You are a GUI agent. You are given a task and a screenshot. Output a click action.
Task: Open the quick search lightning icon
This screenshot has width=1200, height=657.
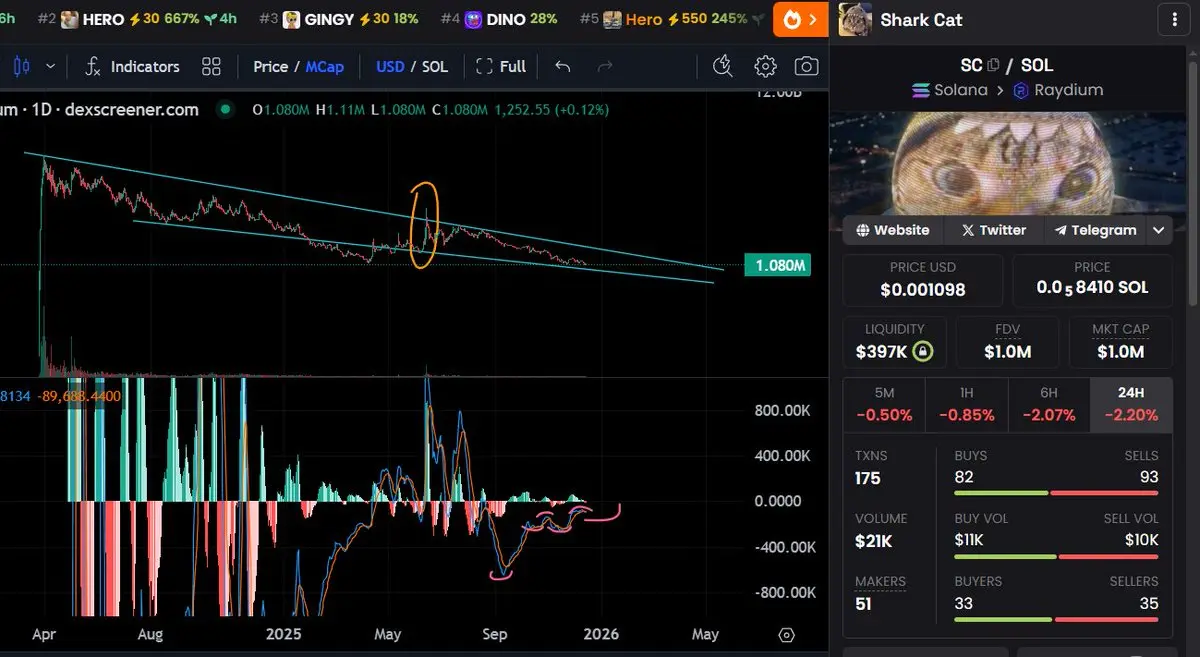pos(723,67)
